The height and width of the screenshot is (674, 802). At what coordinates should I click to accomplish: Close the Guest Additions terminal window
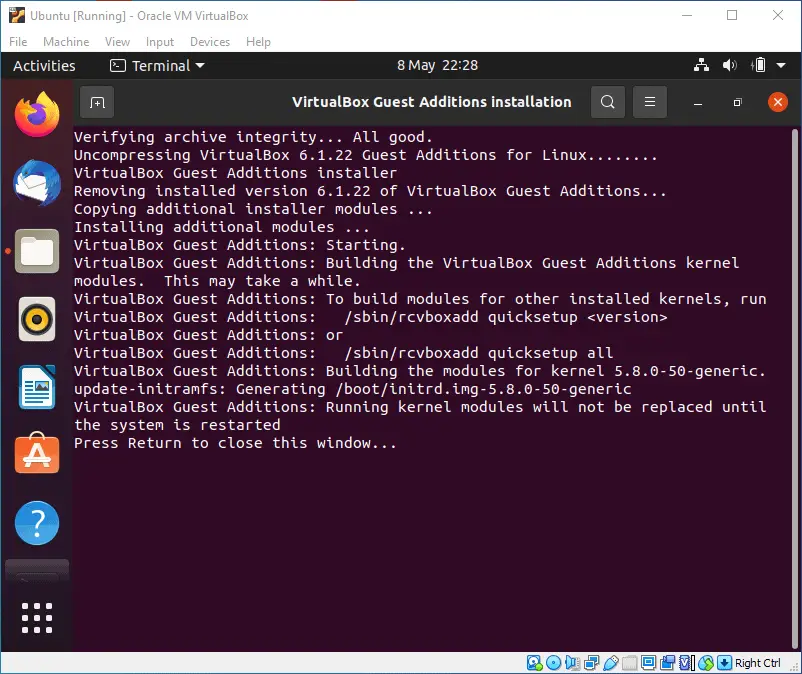pyautogui.click(x=777, y=102)
